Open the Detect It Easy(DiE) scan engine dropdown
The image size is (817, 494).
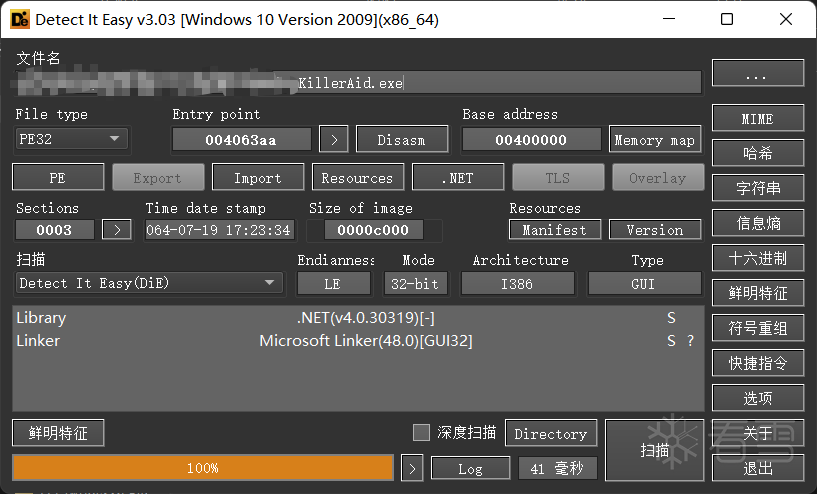pos(149,283)
